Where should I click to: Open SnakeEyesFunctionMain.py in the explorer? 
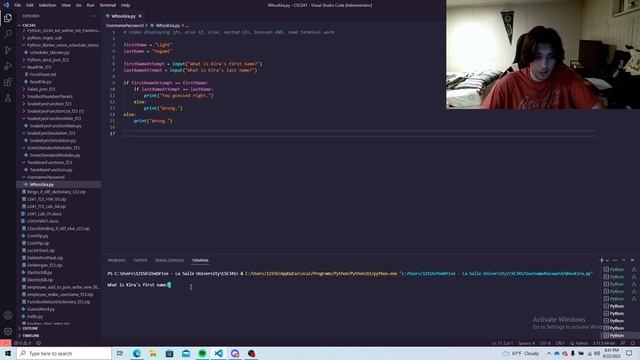56,126
